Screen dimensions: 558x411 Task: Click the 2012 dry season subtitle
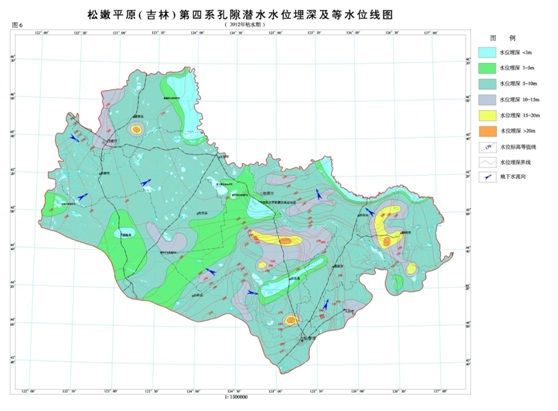click(x=245, y=25)
